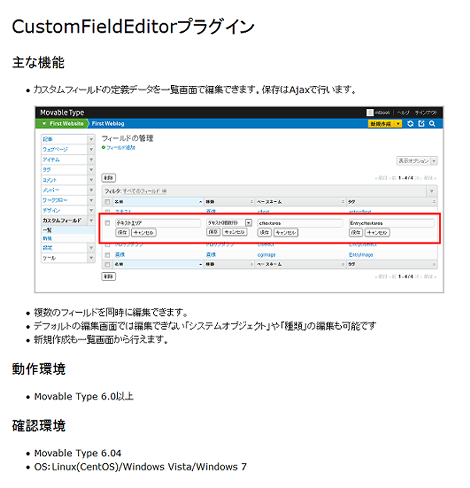
Task: Click the yellow 新規作成 button
Action: click(x=381, y=124)
